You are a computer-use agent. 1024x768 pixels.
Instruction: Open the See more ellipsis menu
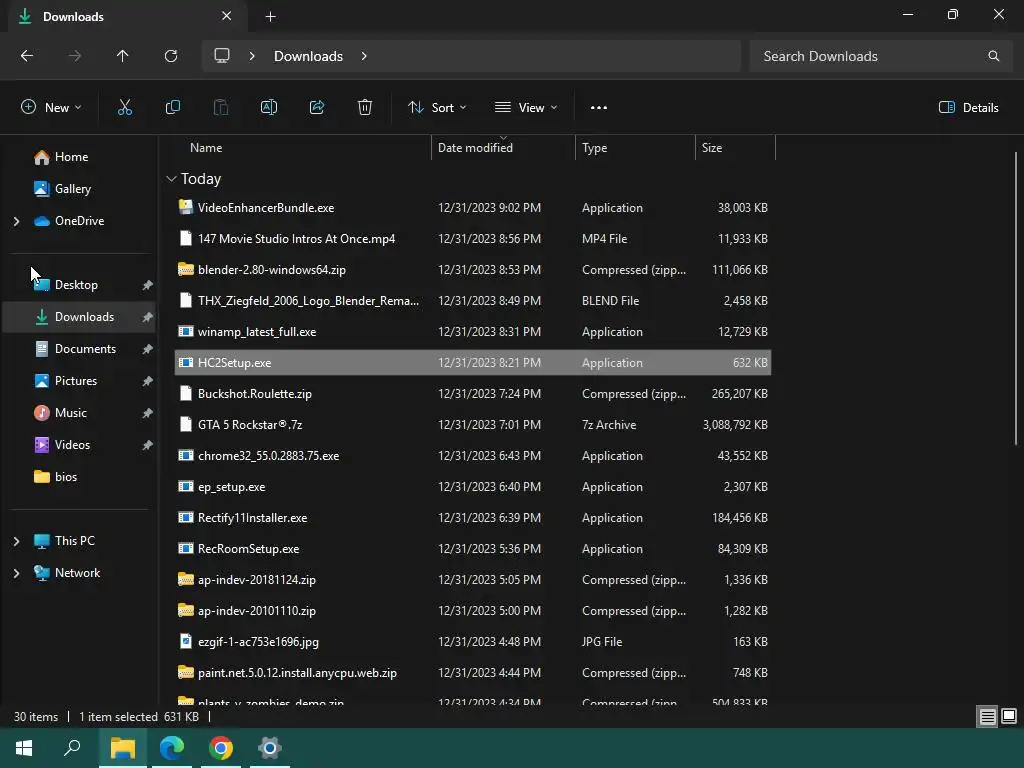click(599, 108)
